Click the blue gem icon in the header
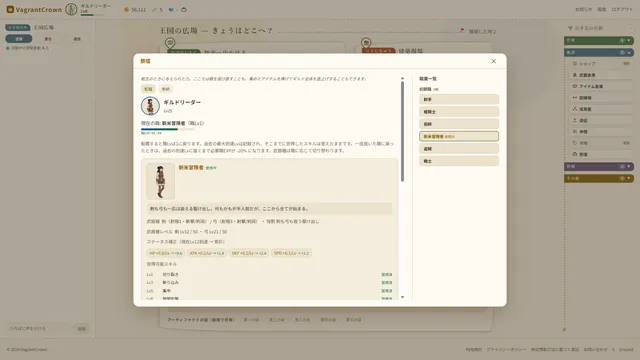 (x=171, y=10)
